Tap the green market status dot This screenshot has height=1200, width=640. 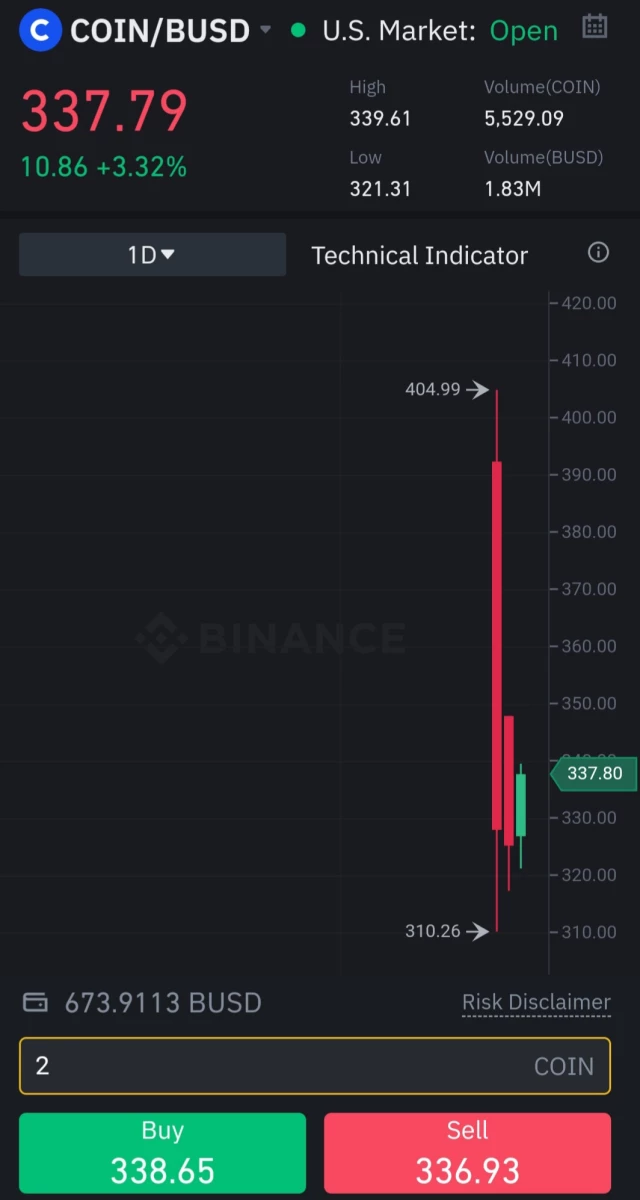click(298, 30)
